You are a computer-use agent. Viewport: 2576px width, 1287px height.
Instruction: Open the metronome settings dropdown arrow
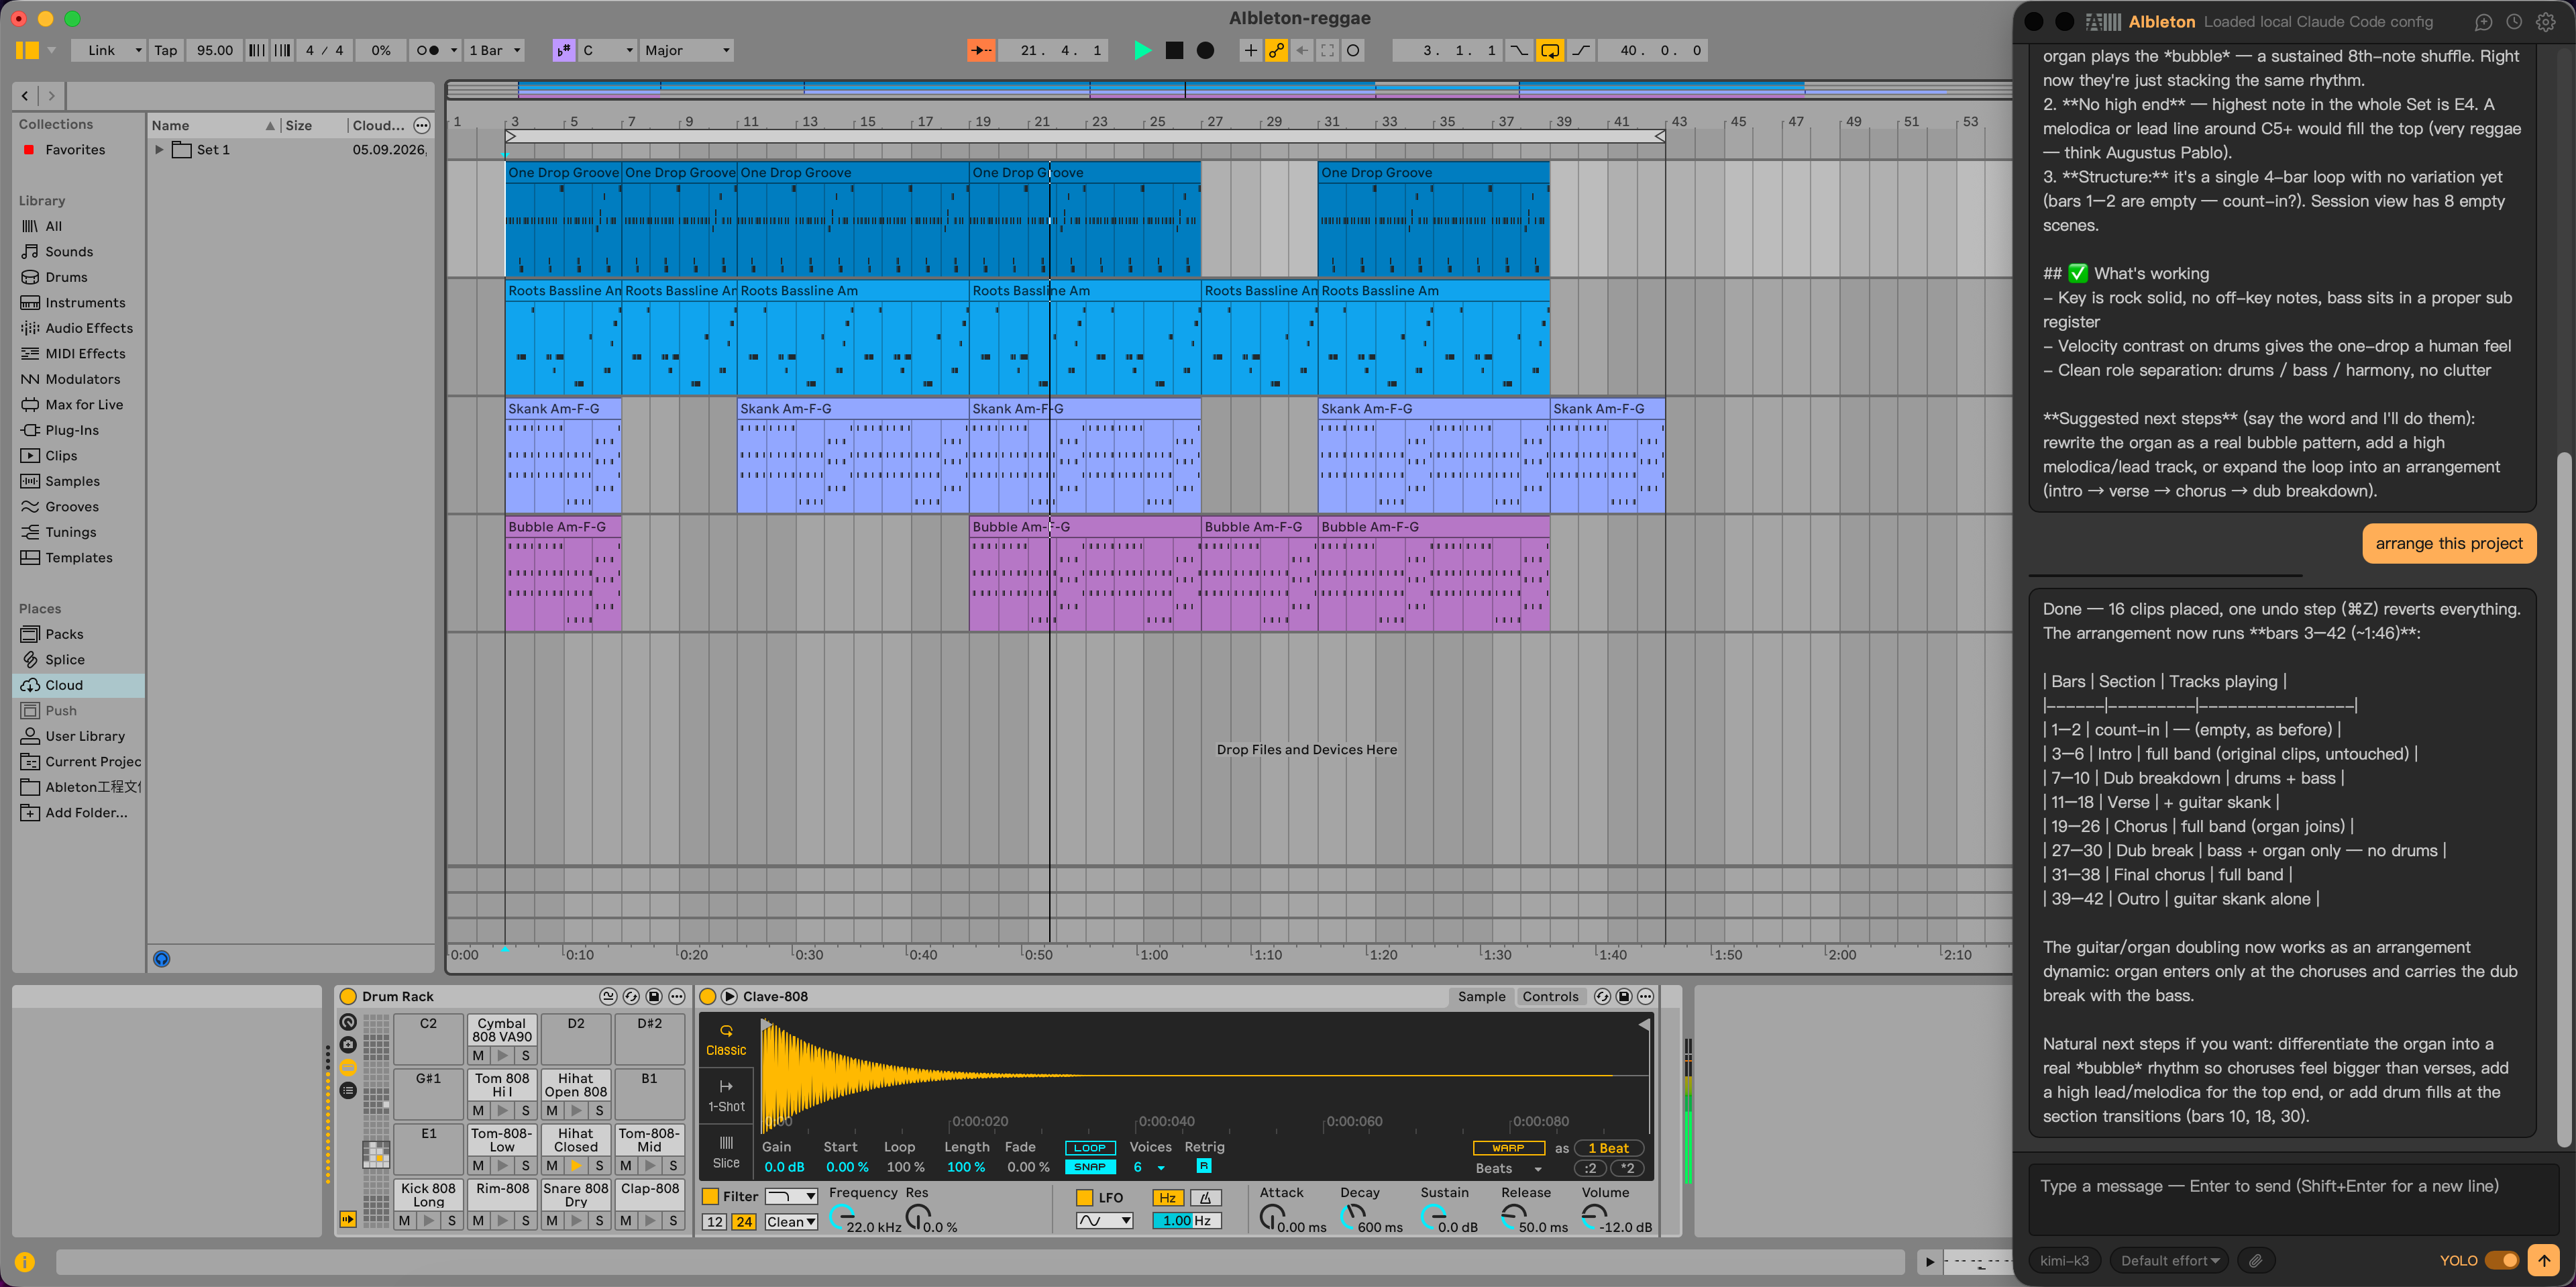(454, 50)
